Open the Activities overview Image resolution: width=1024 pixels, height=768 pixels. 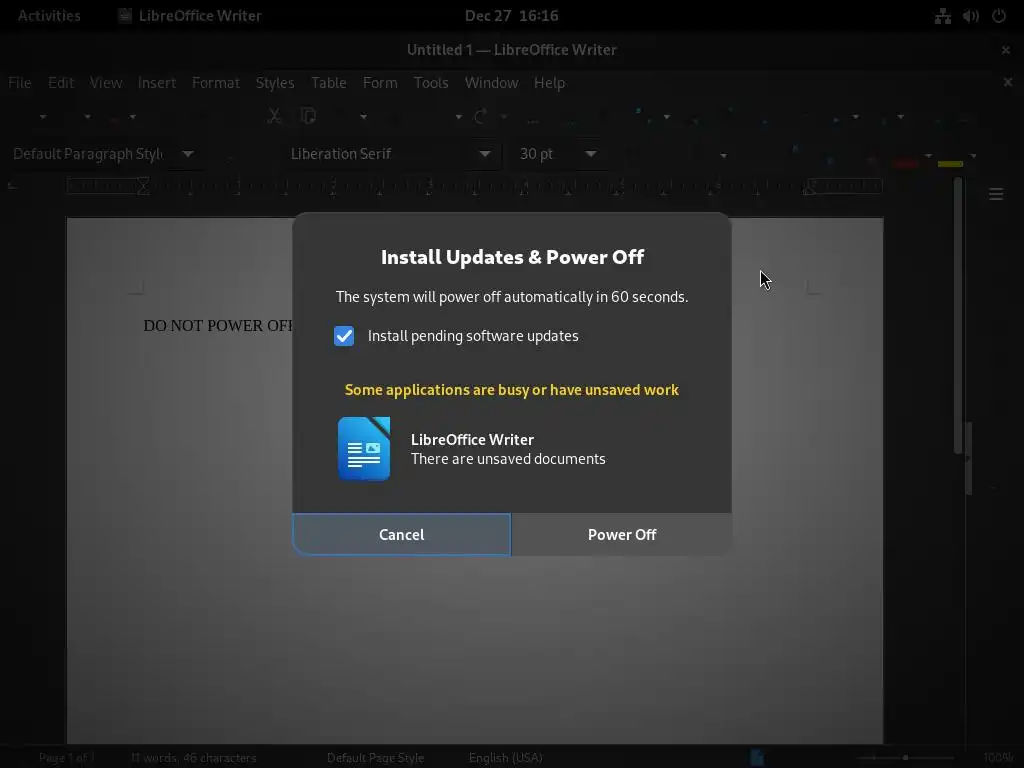49,16
